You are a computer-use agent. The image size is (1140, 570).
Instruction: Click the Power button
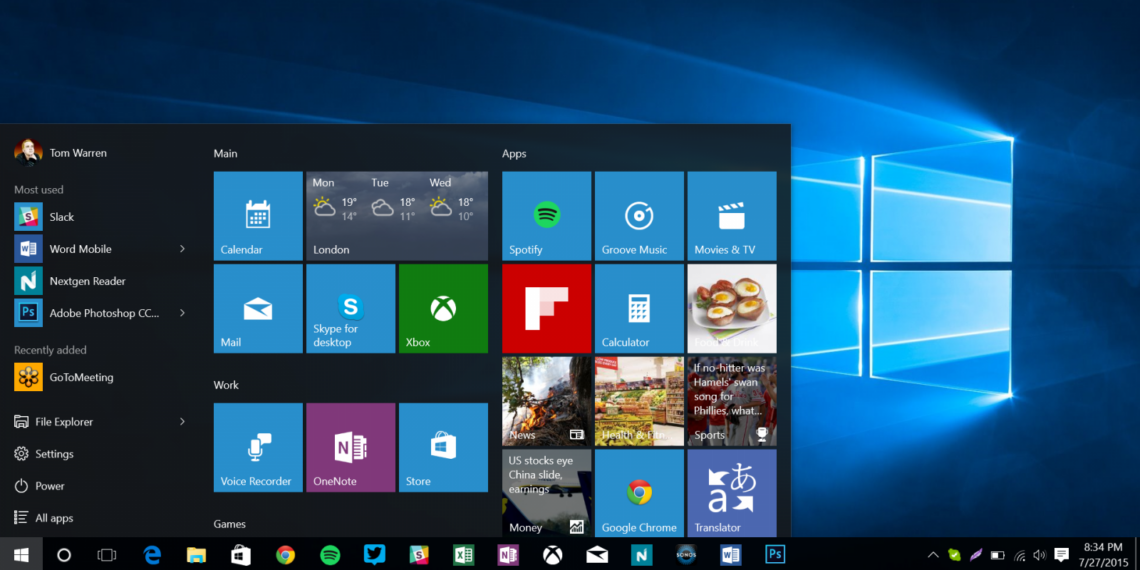(50, 486)
